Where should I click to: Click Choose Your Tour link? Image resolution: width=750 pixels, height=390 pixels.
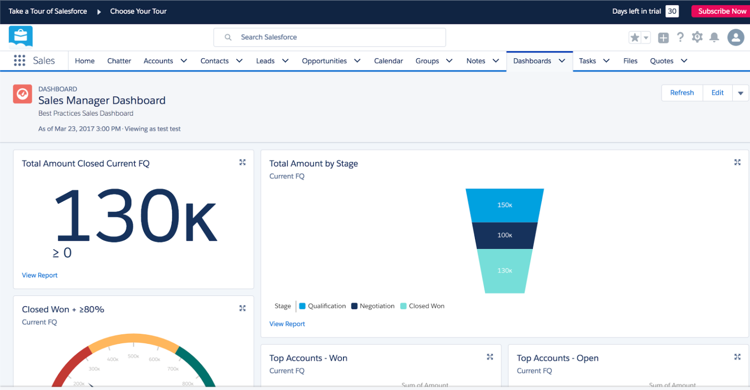(x=138, y=11)
